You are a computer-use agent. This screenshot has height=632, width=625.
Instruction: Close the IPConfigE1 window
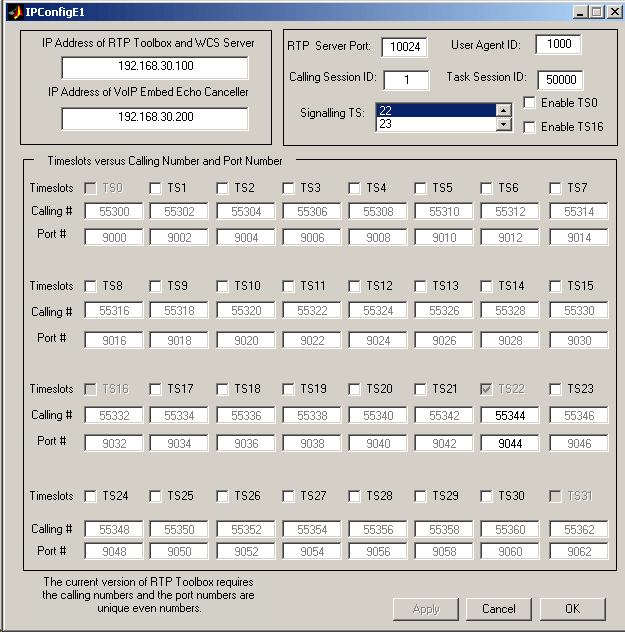(x=614, y=12)
